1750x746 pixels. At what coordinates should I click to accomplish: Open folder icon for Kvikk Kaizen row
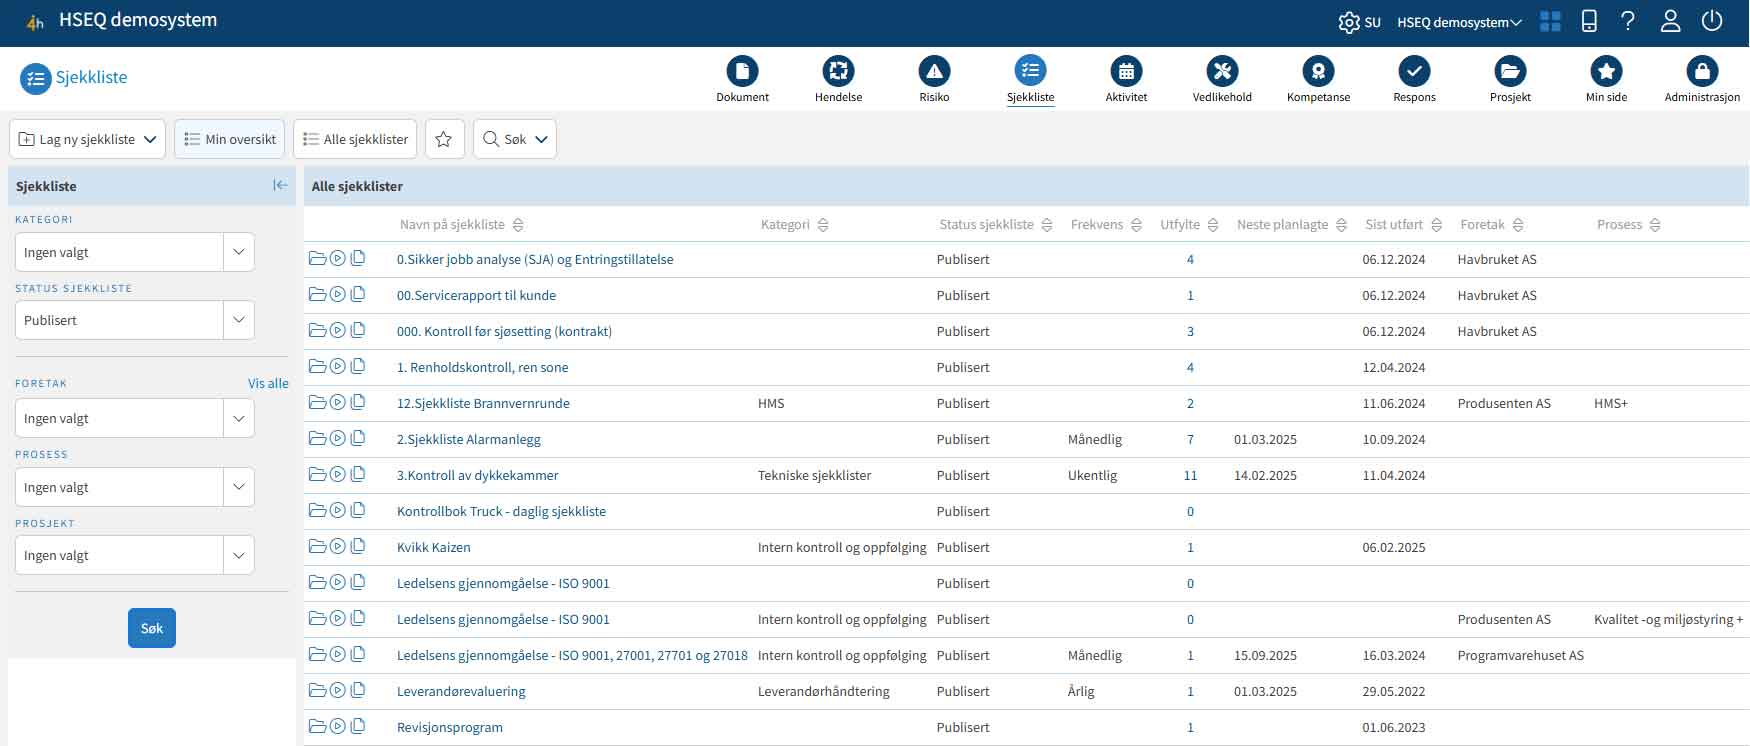(x=317, y=547)
